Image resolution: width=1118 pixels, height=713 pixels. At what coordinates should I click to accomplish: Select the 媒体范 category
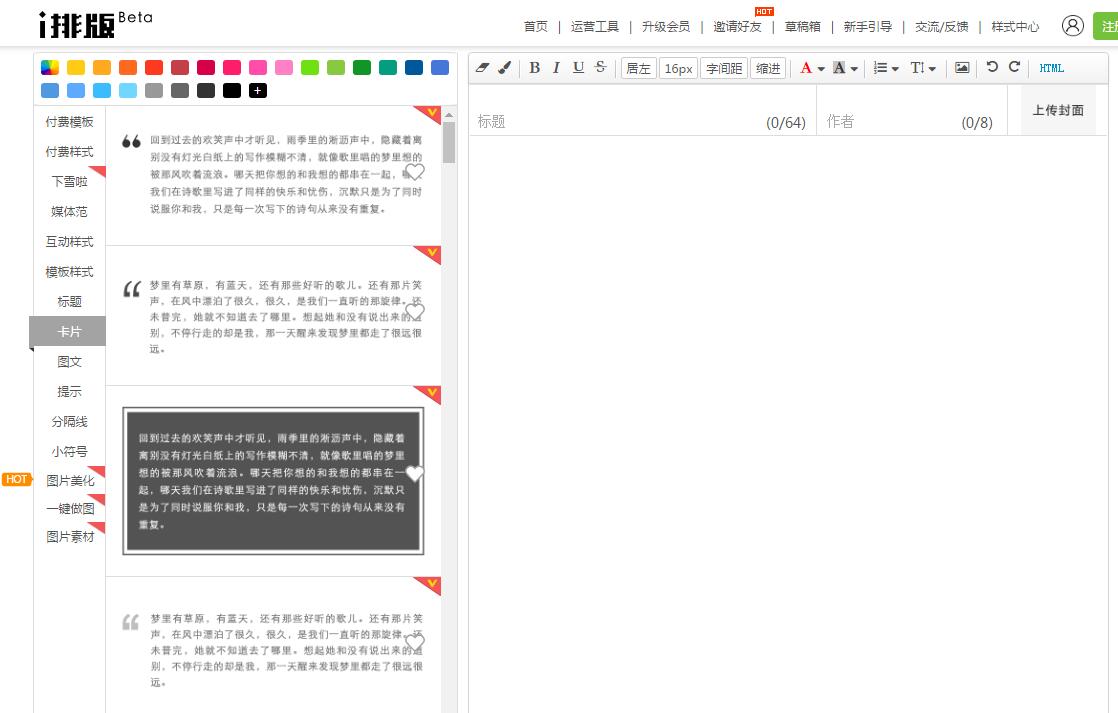point(69,212)
